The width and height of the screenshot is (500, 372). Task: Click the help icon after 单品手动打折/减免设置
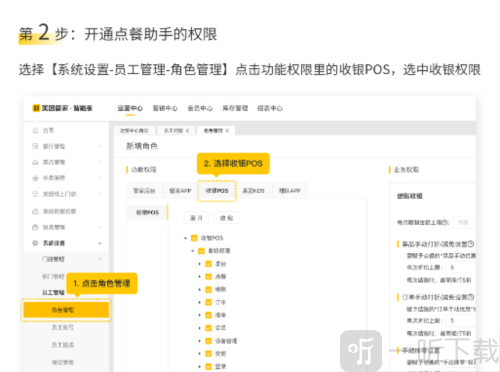[471, 244]
